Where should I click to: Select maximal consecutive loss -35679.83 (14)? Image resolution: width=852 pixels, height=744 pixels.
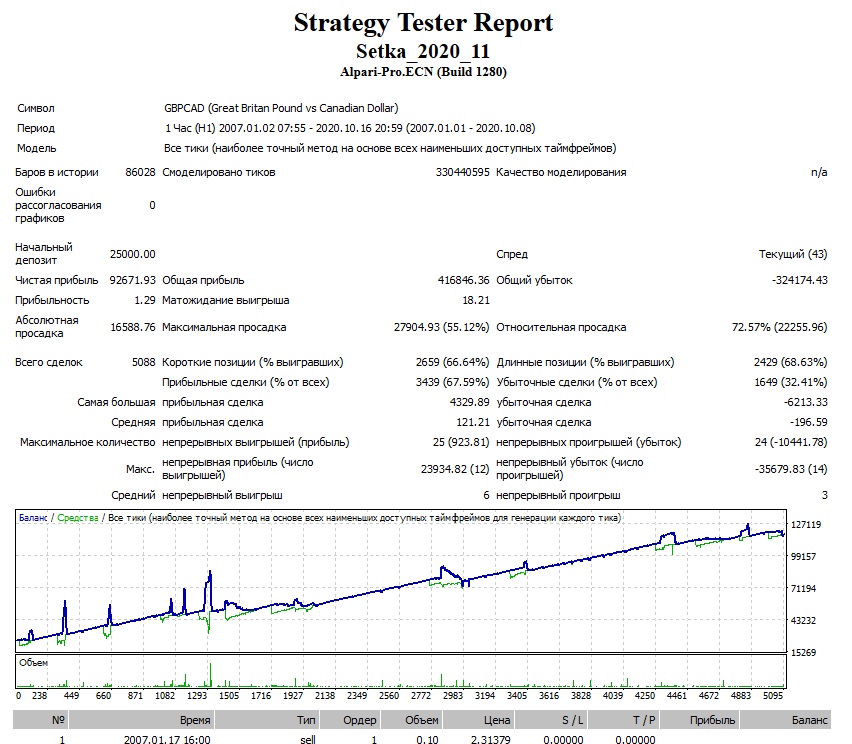791,469
